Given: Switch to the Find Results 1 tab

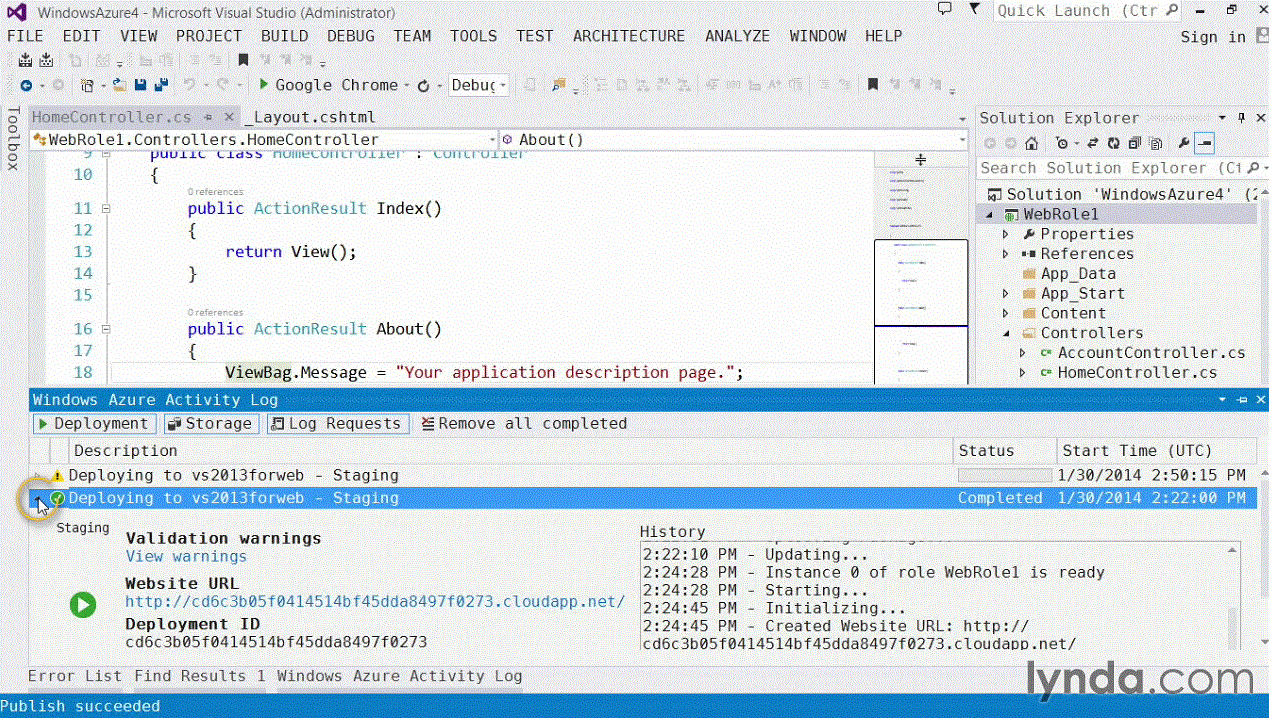Looking at the screenshot, I should pos(200,676).
